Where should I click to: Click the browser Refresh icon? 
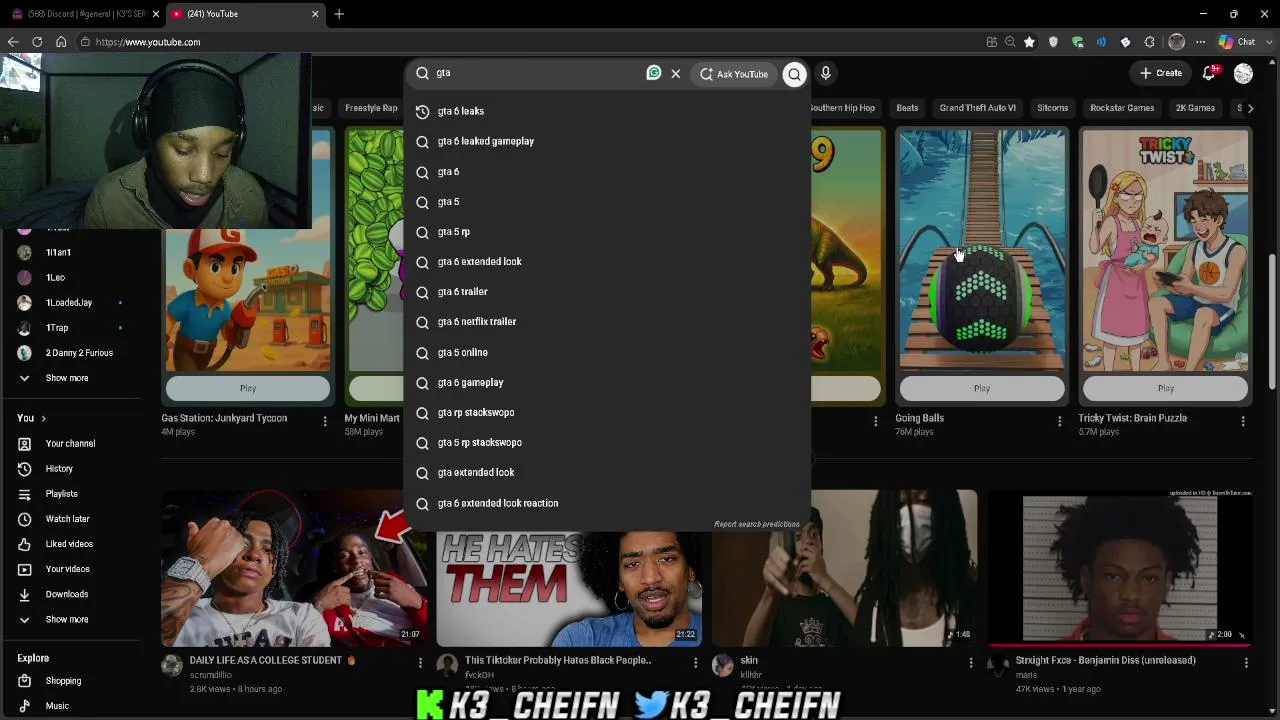37,42
